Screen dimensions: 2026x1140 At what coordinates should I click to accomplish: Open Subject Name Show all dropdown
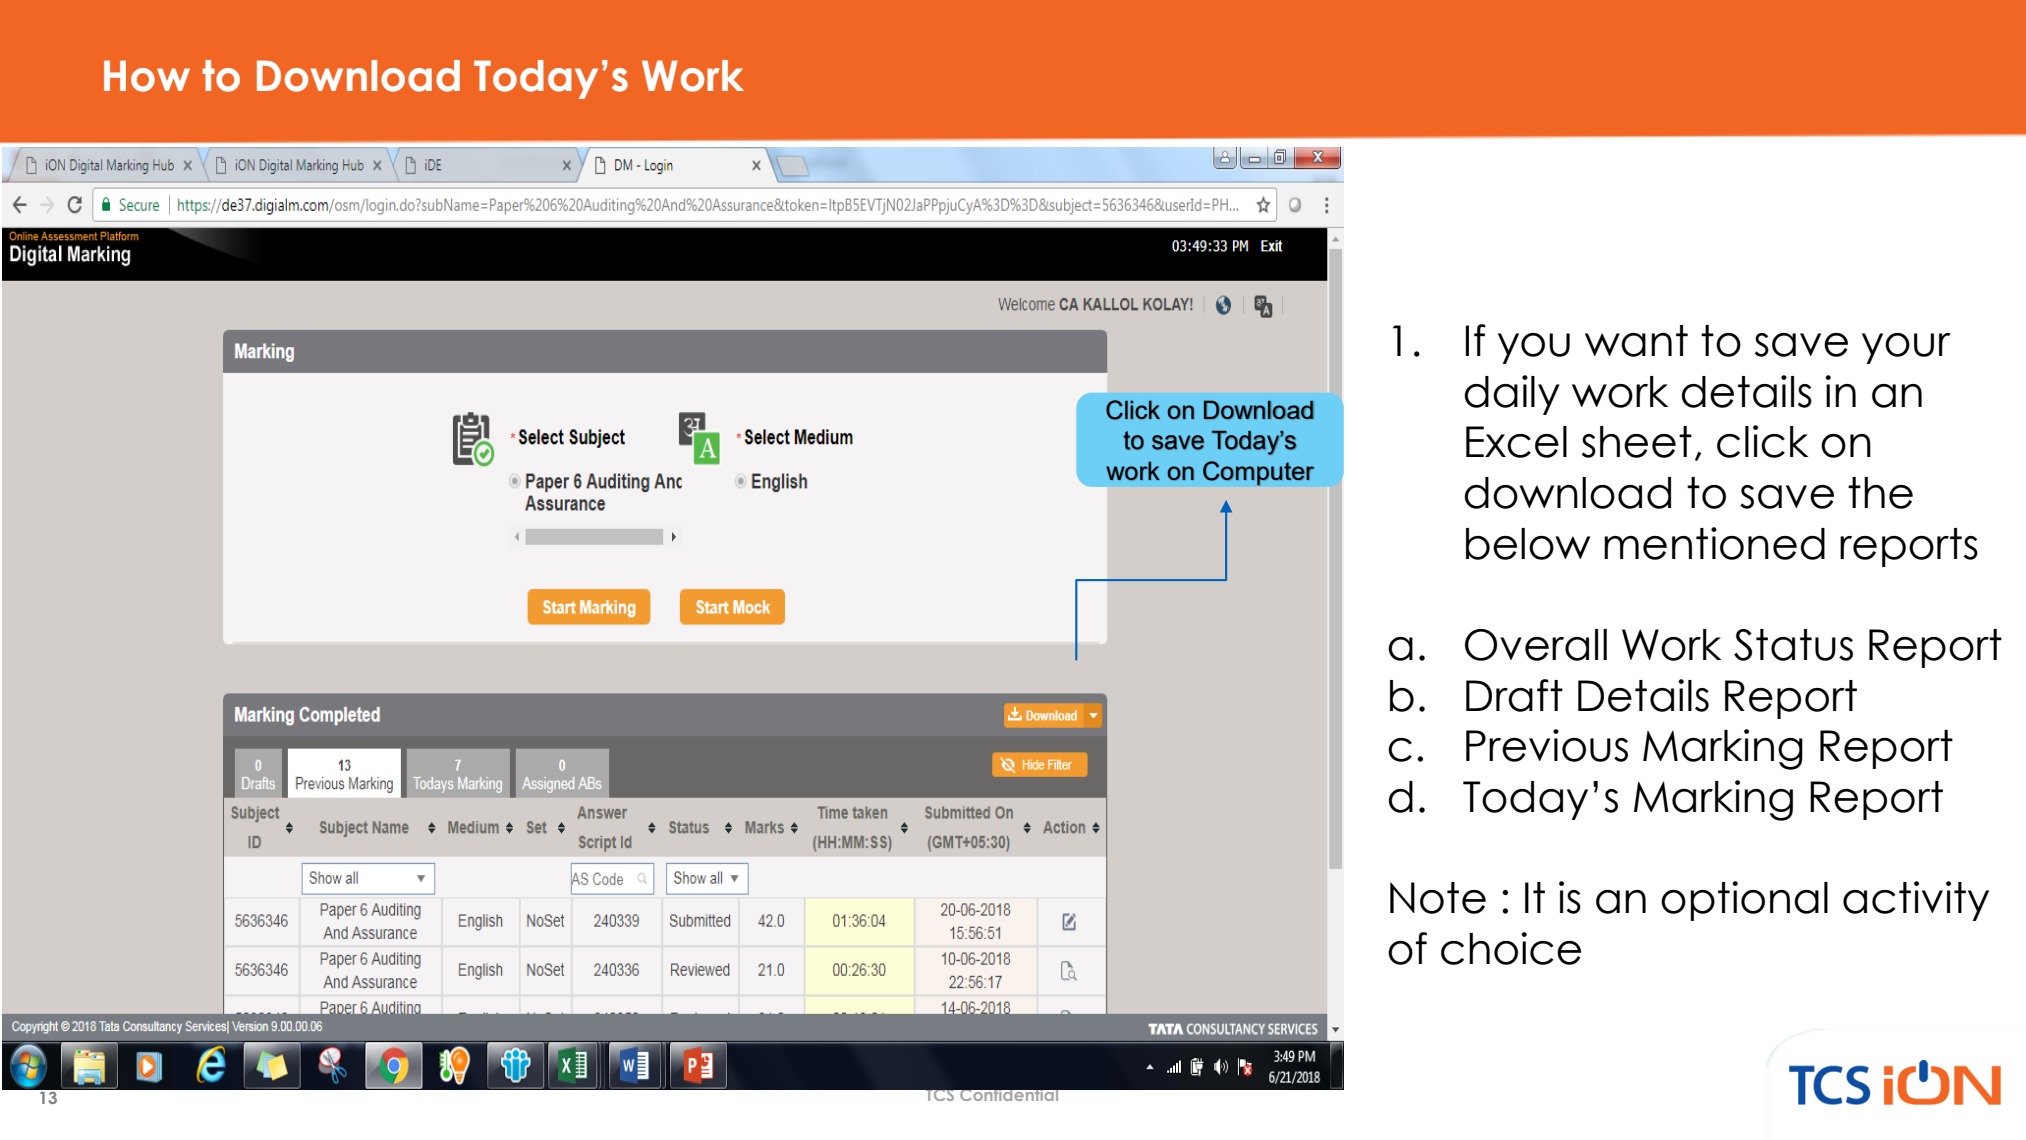(x=367, y=878)
